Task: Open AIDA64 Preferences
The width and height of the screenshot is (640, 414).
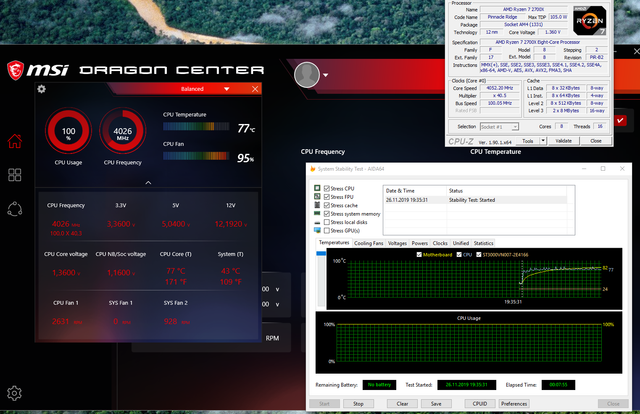Action: 514,403
